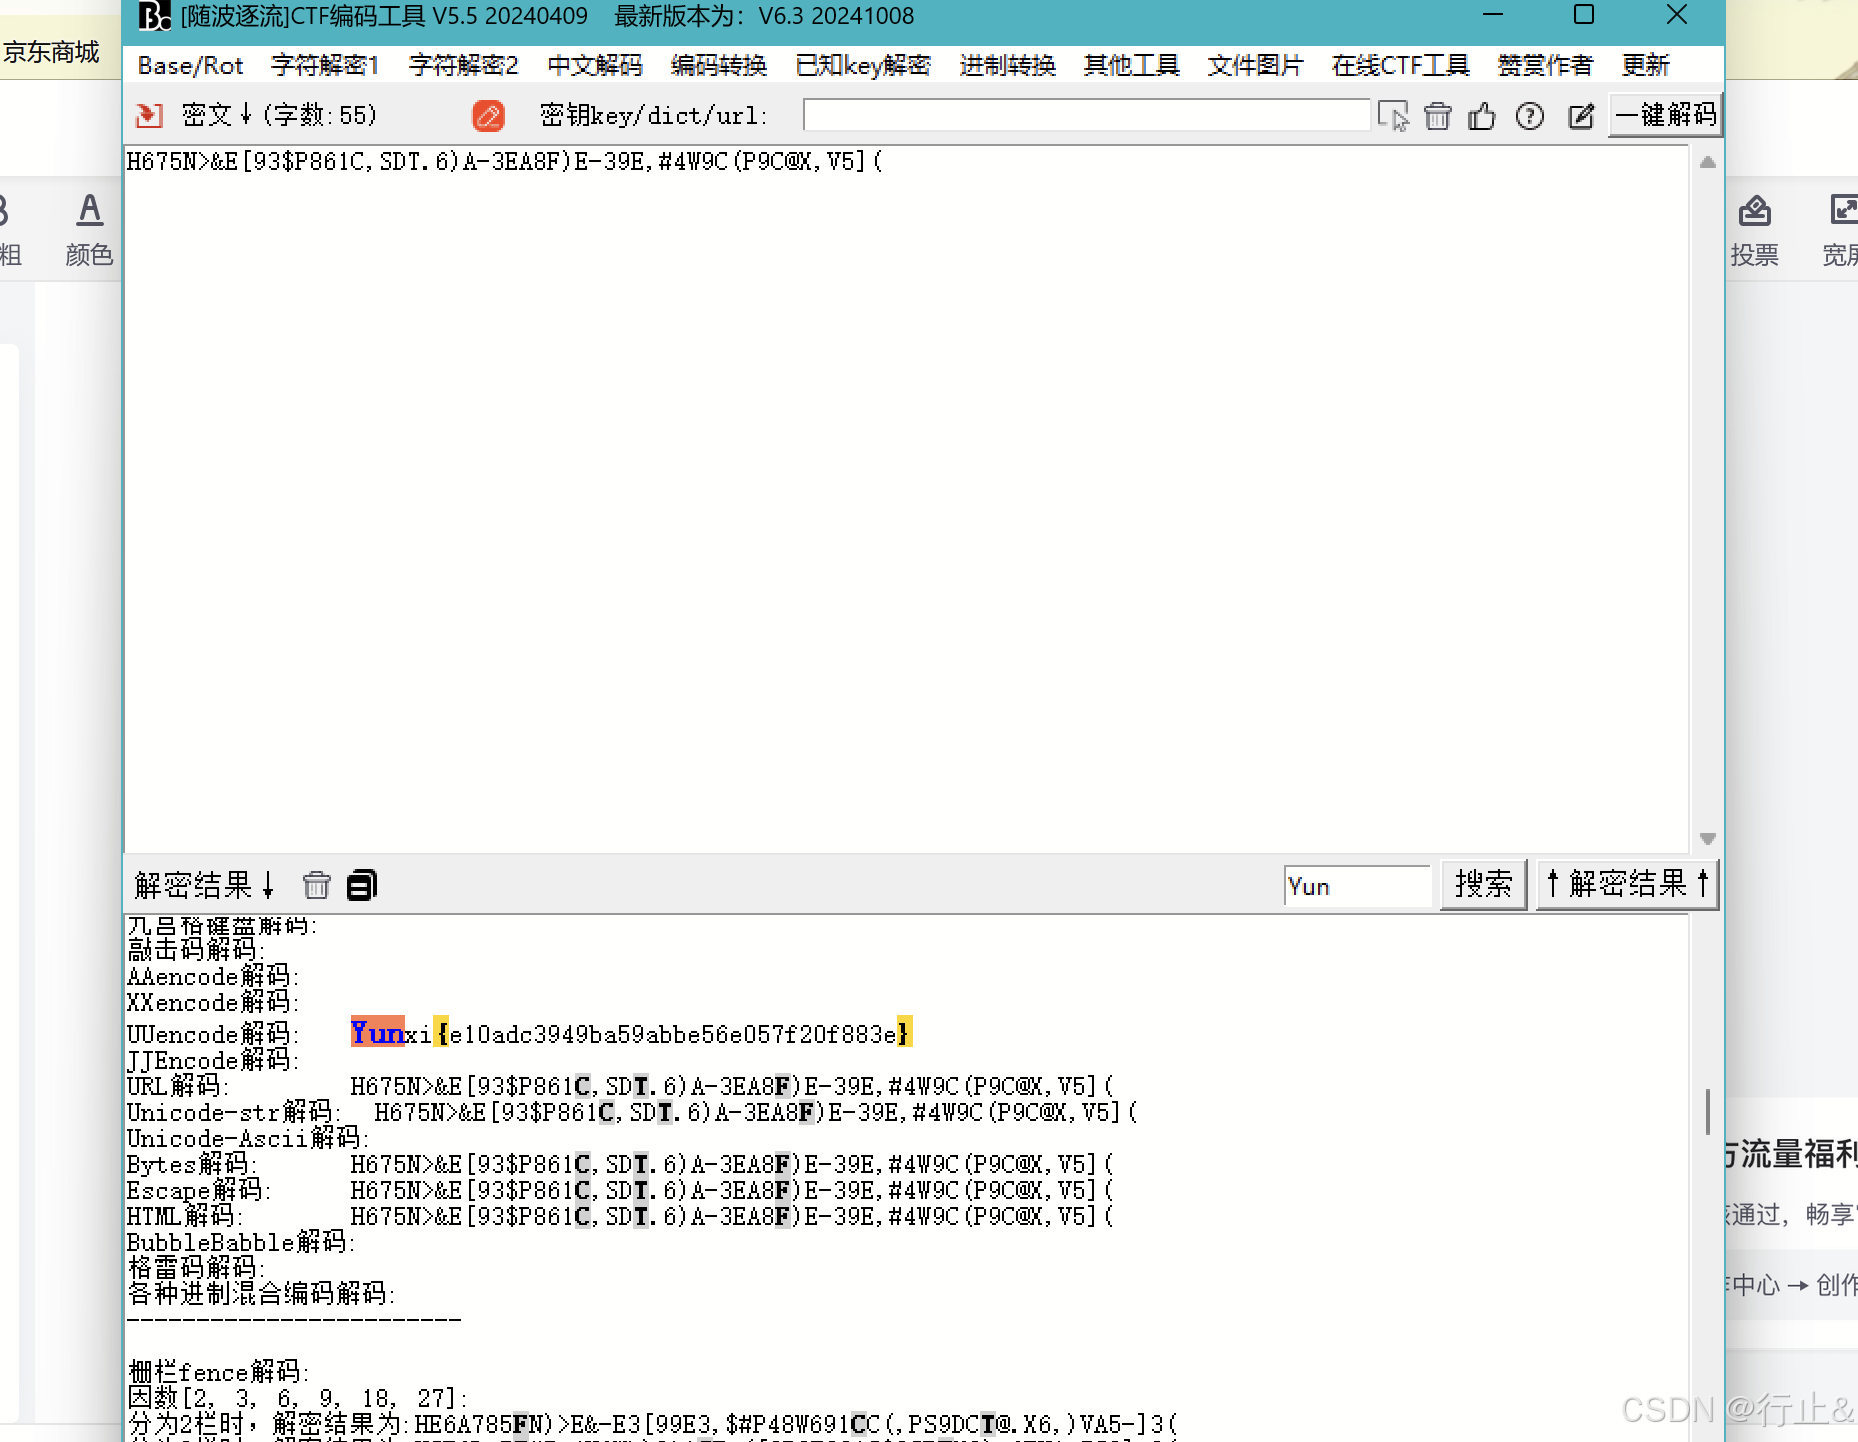
Task: Click the UUencode decoded Yunxi flag text
Action: pyautogui.click(x=631, y=1033)
